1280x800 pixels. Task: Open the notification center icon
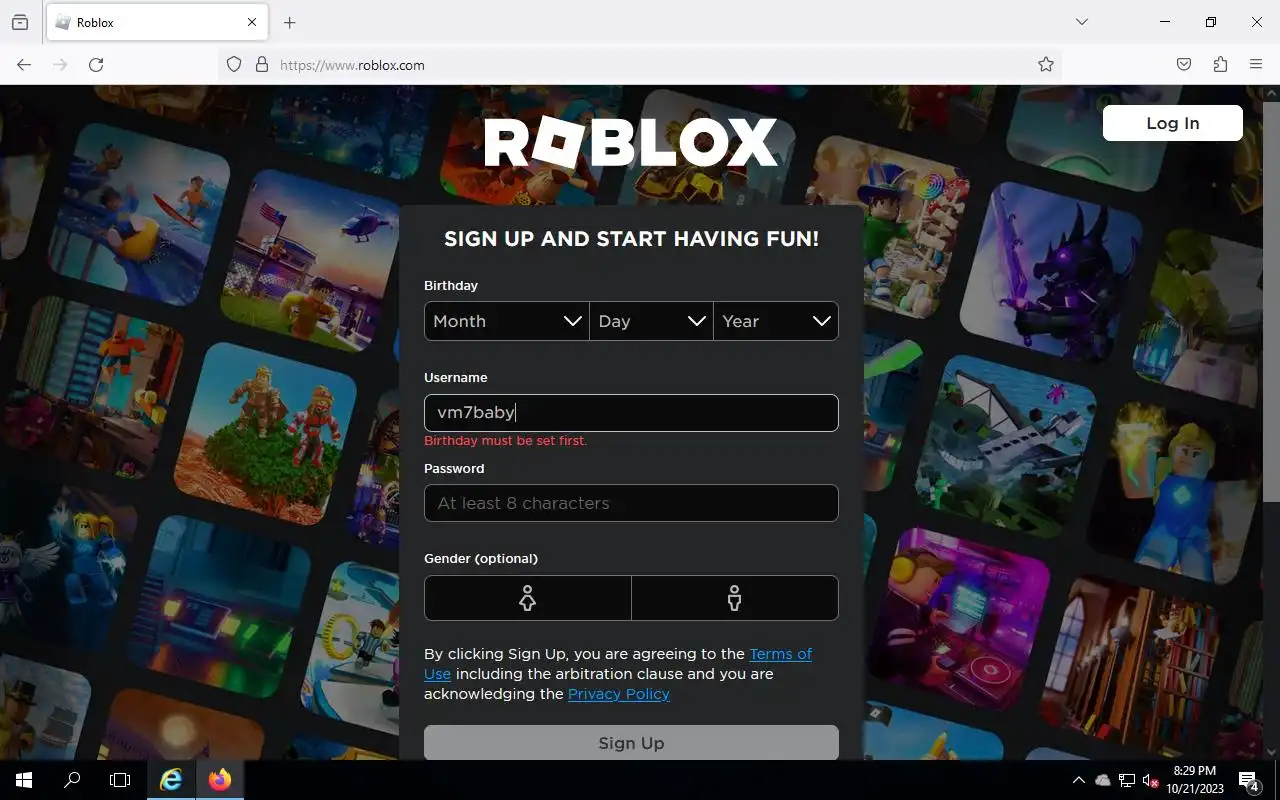coord(1248,780)
